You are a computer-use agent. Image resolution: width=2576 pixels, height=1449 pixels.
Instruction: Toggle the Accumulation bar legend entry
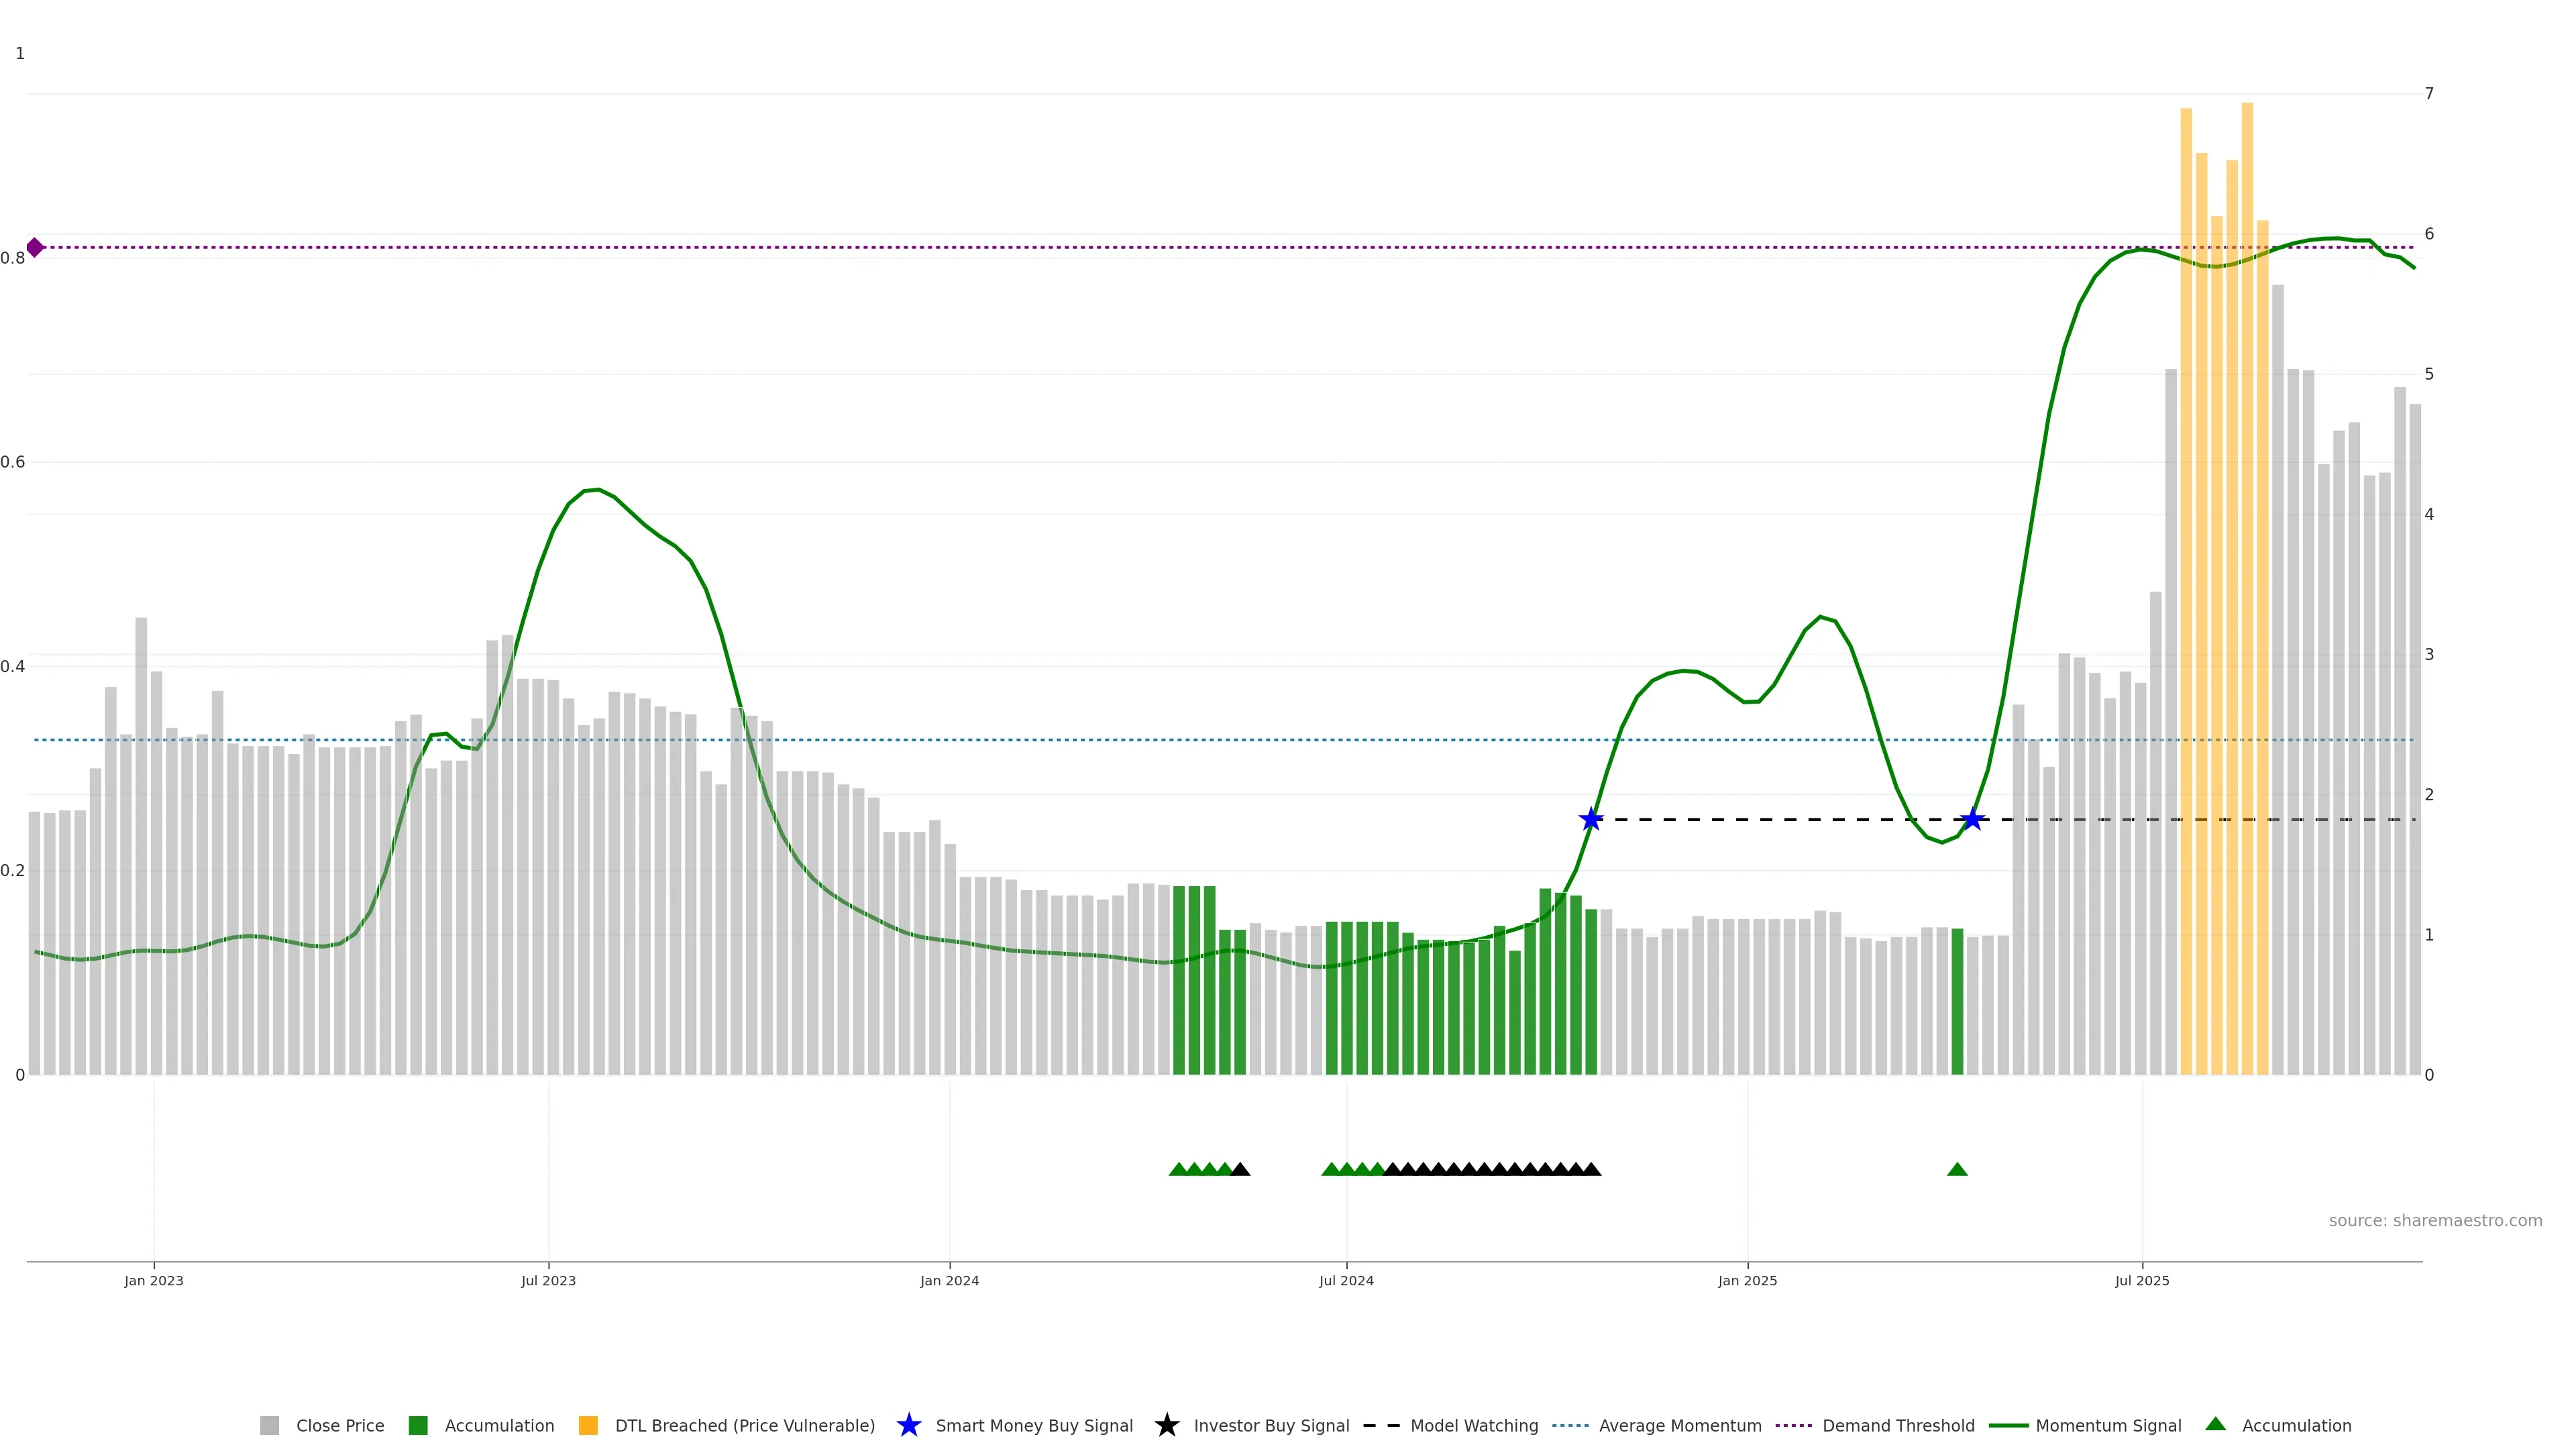coord(499,1426)
